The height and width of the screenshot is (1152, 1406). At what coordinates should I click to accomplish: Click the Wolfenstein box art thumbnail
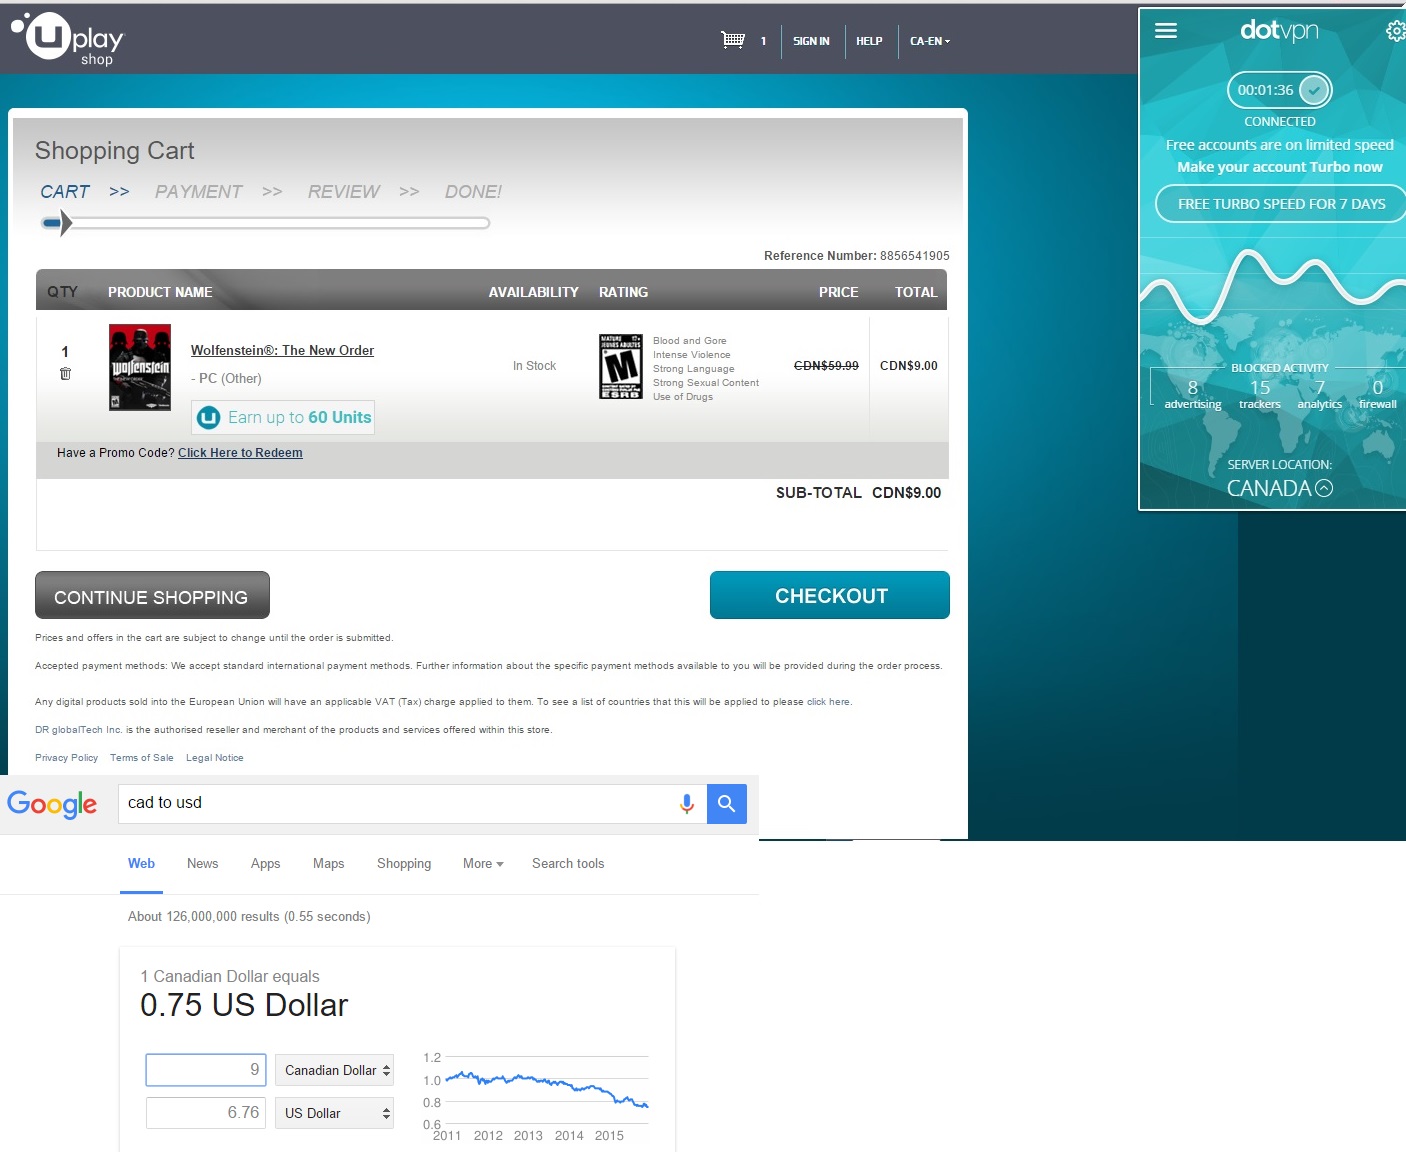click(140, 367)
